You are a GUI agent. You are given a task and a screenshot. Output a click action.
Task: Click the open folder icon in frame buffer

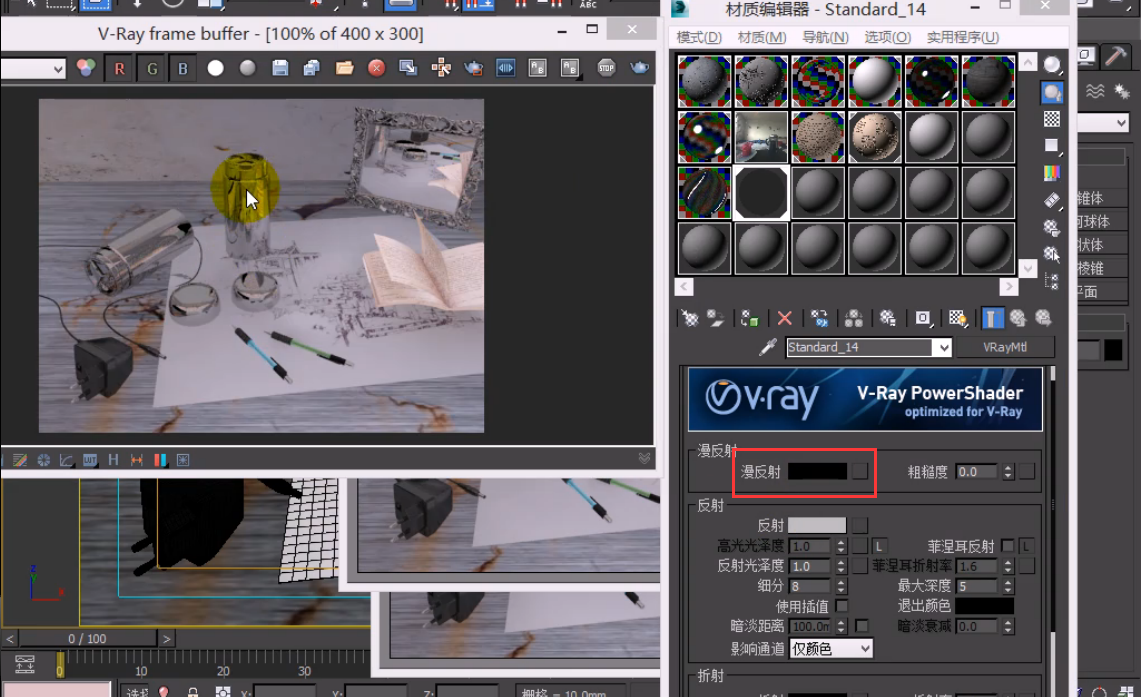click(345, 68)
